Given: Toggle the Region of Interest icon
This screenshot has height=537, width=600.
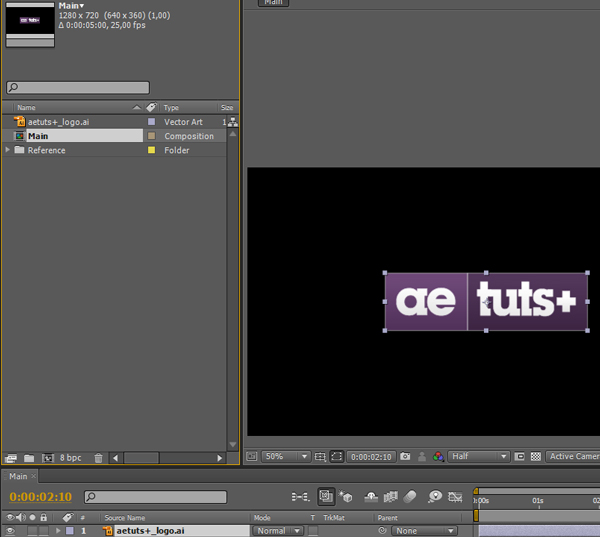Looking at the screenshot, I should [x=519, y=456].
